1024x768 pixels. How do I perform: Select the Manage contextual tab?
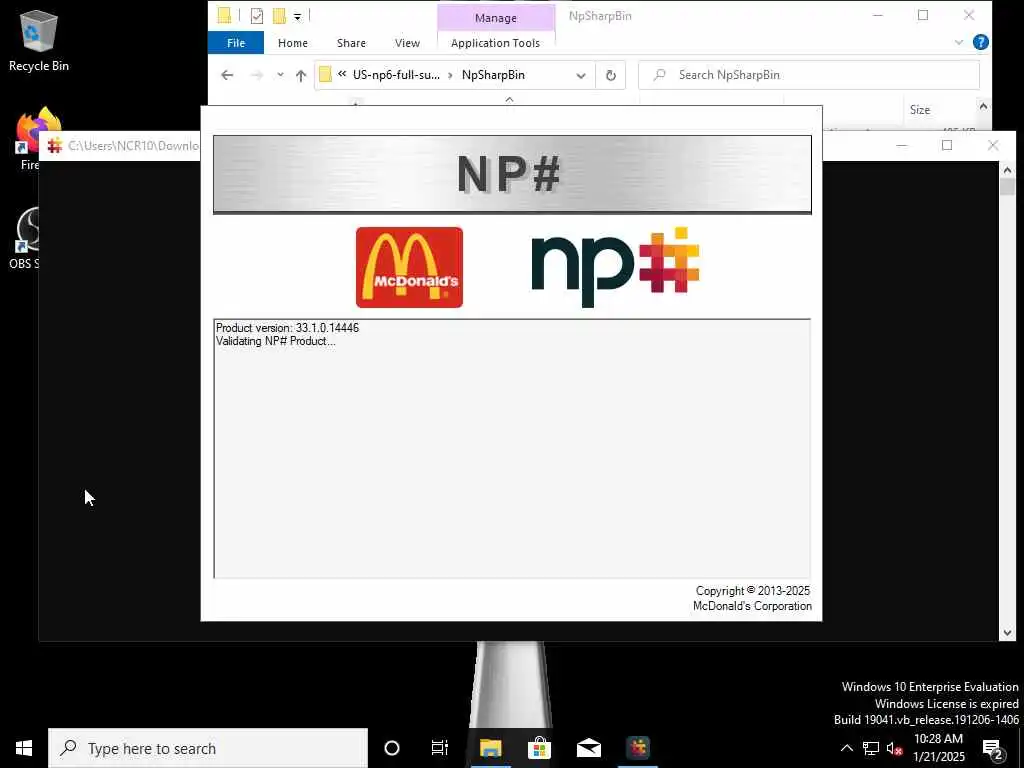pos(496,18)
